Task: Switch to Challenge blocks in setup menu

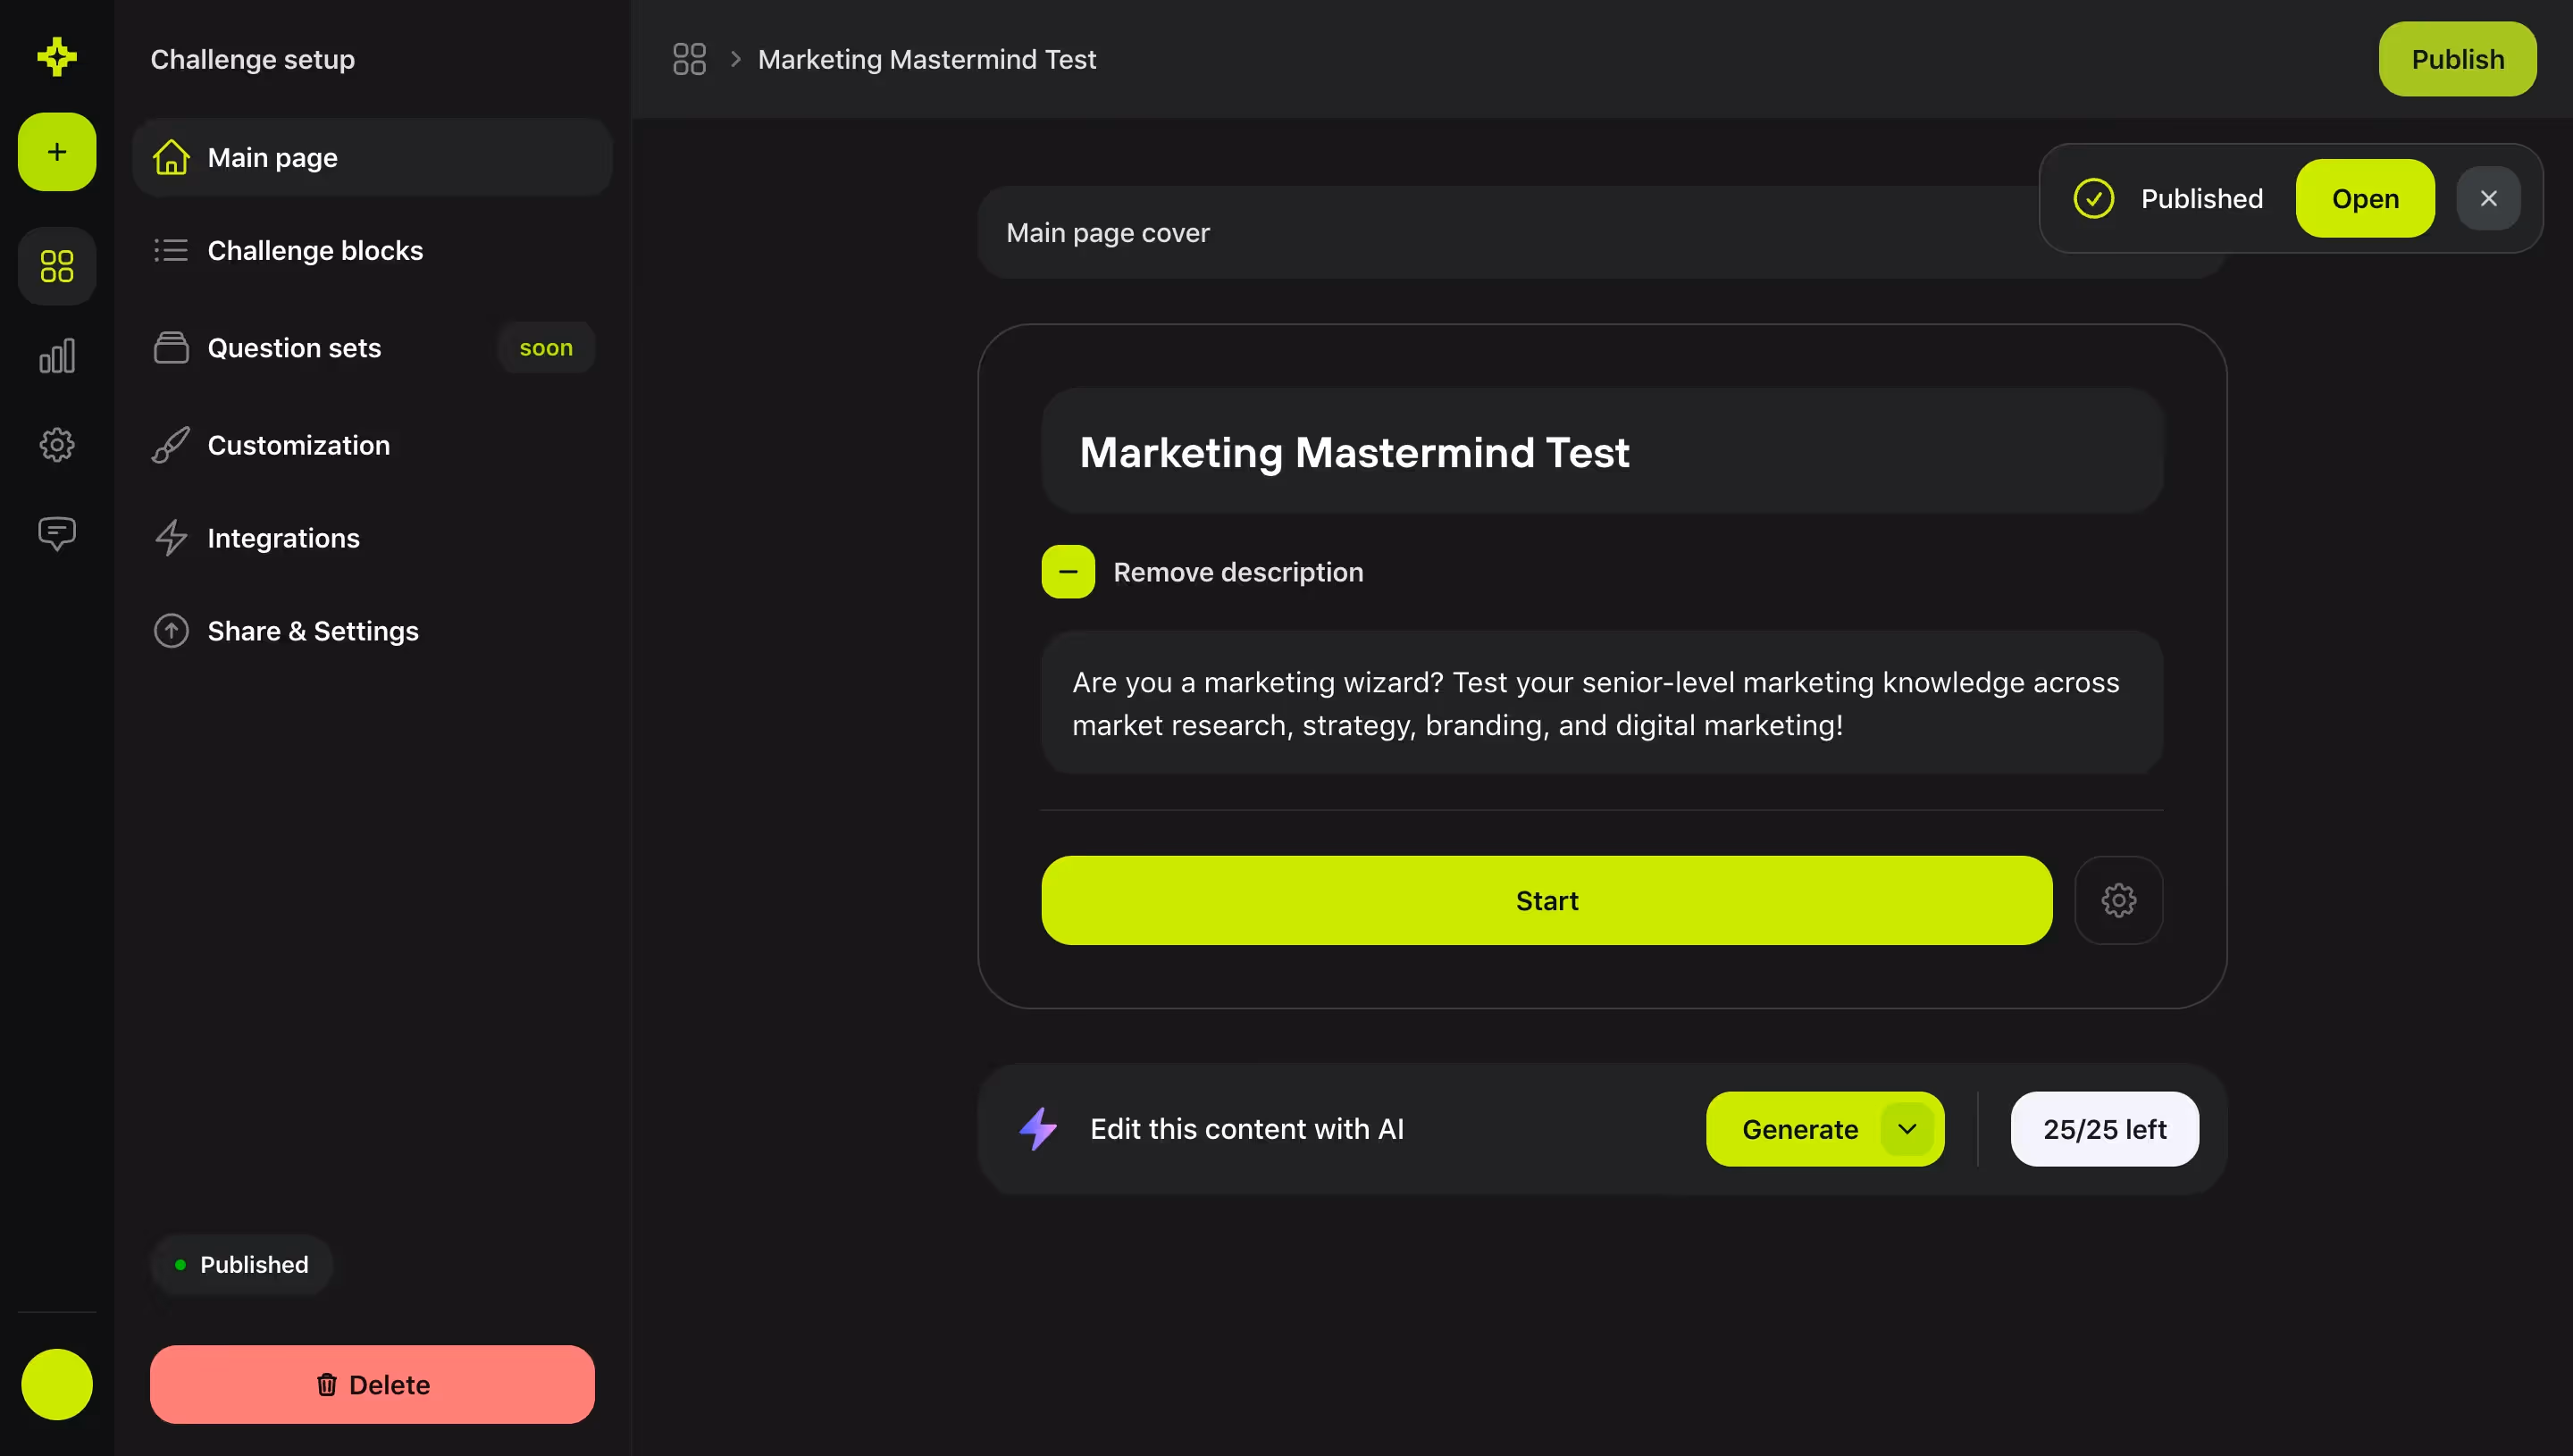Action: tap(315, 250)
